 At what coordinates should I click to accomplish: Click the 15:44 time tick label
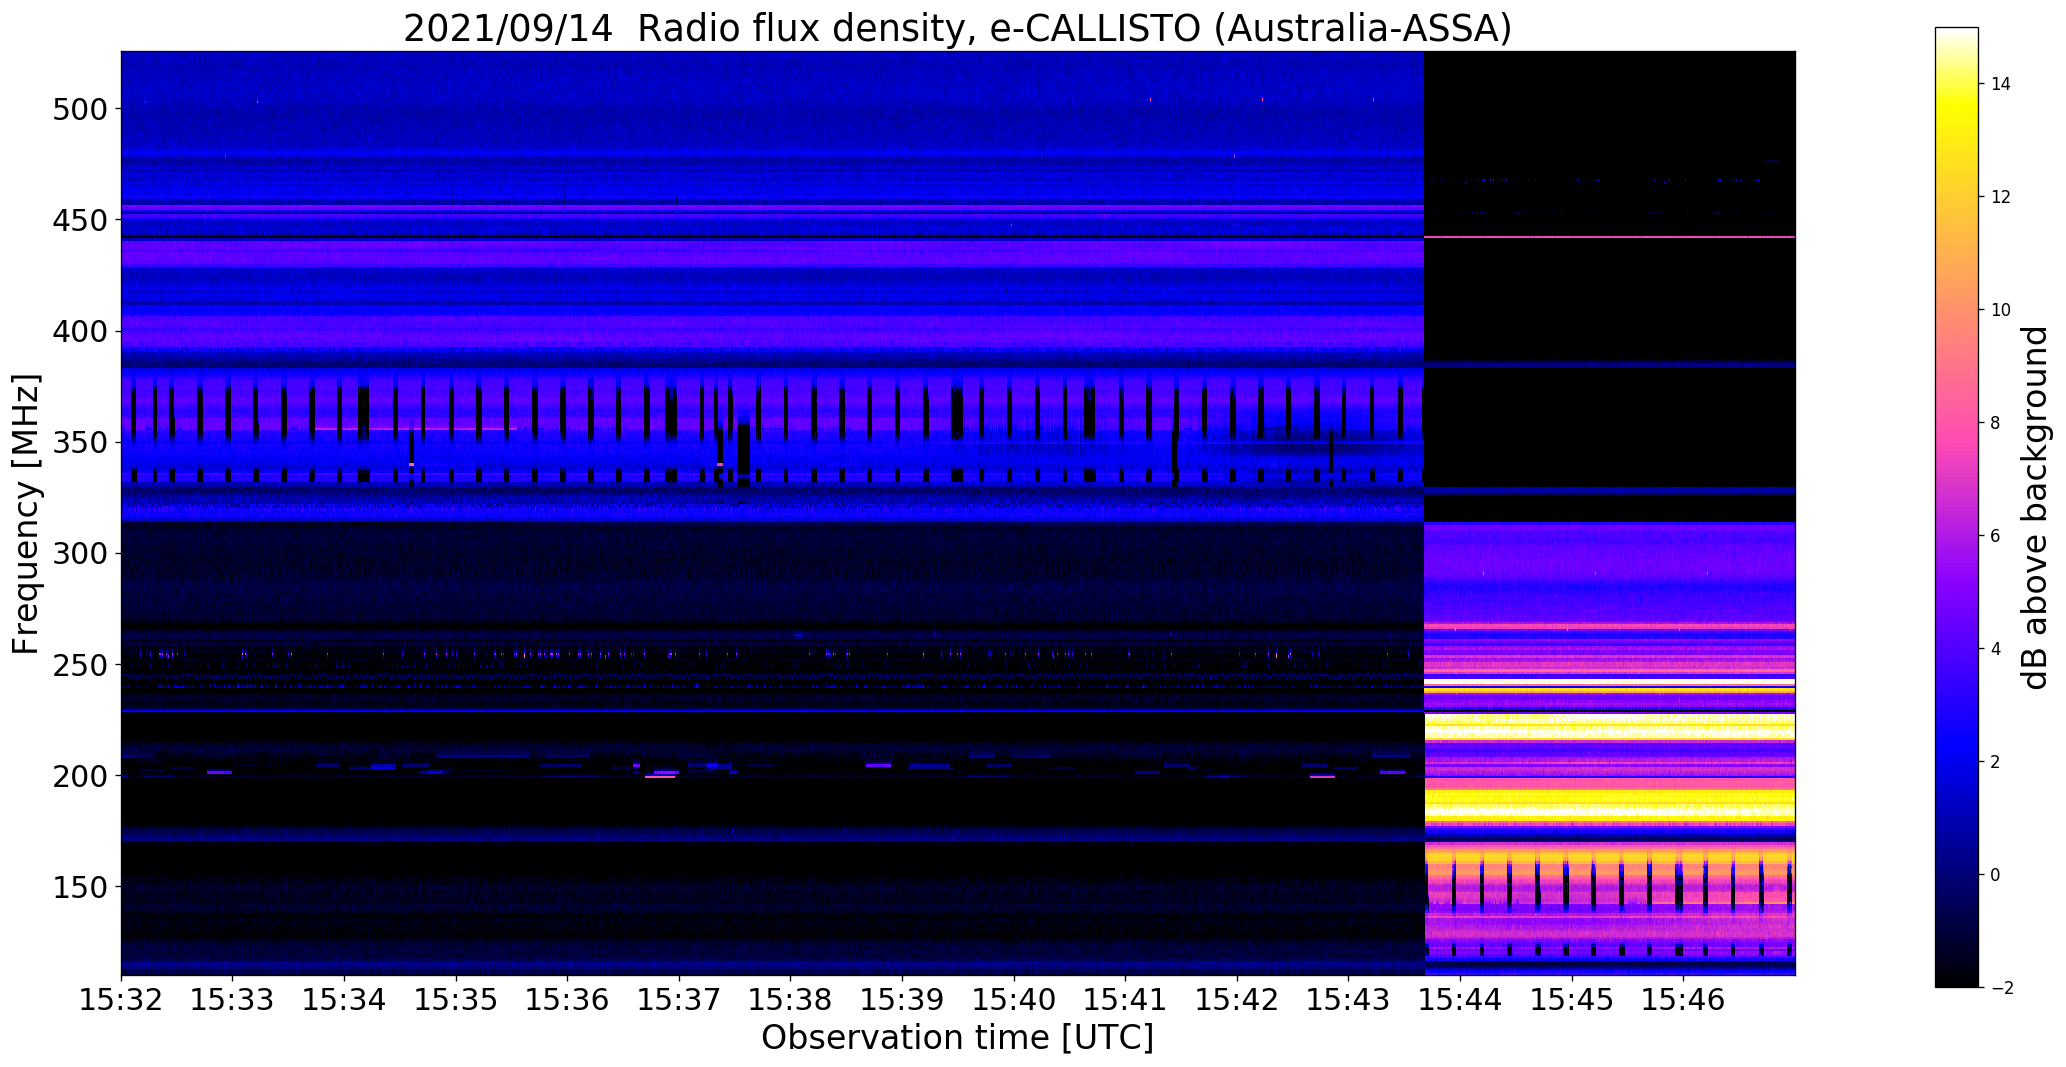pyautogui.click(x=1461, y=999)
